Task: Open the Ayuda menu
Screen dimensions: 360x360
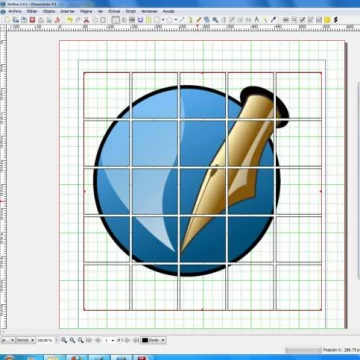Action: (168, 11)
